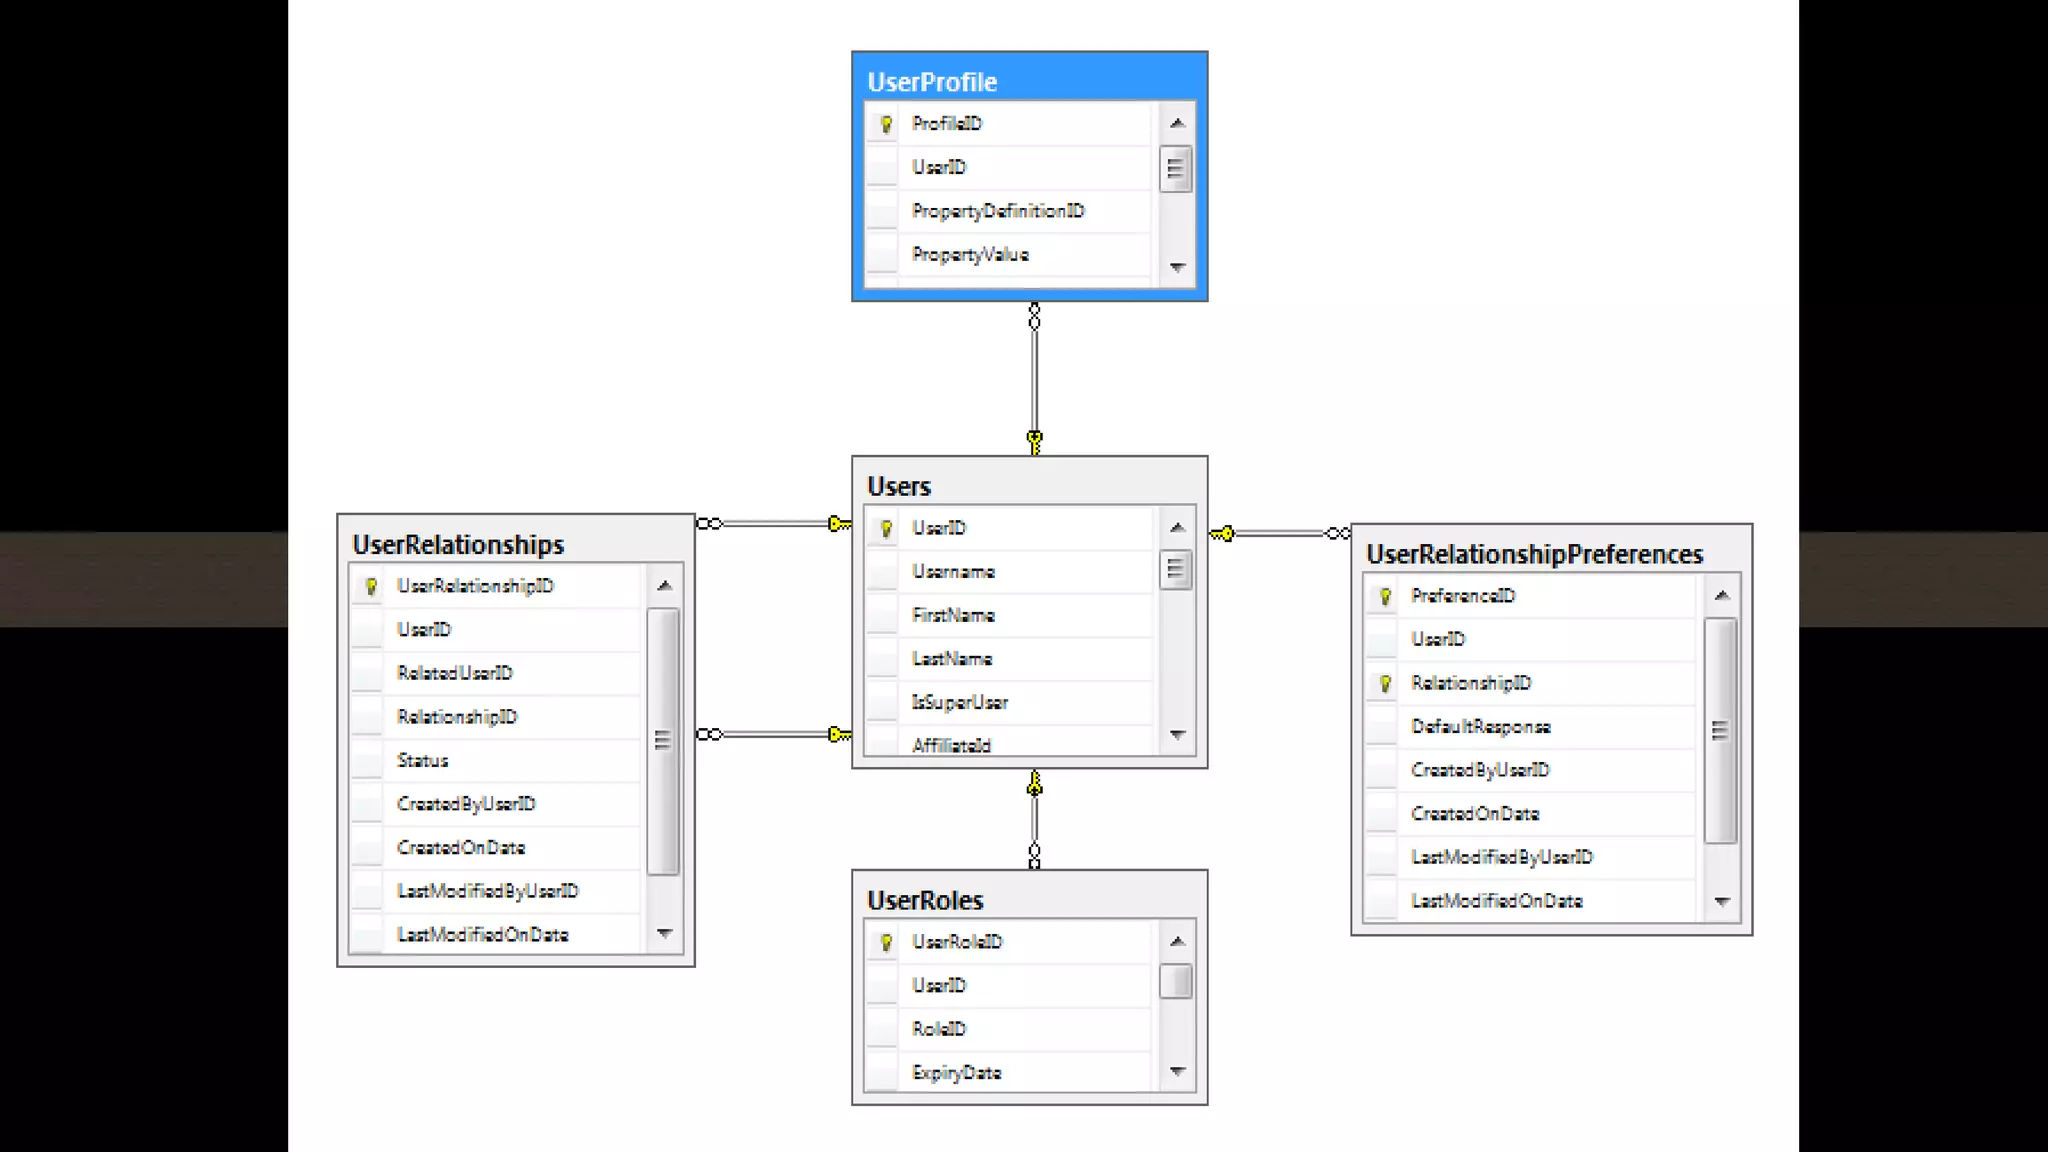This screenshot has height=1152, width=2048.
Task: Select key endpoint of UserRoles relationship line
Action: click(x=1034, y=784)
